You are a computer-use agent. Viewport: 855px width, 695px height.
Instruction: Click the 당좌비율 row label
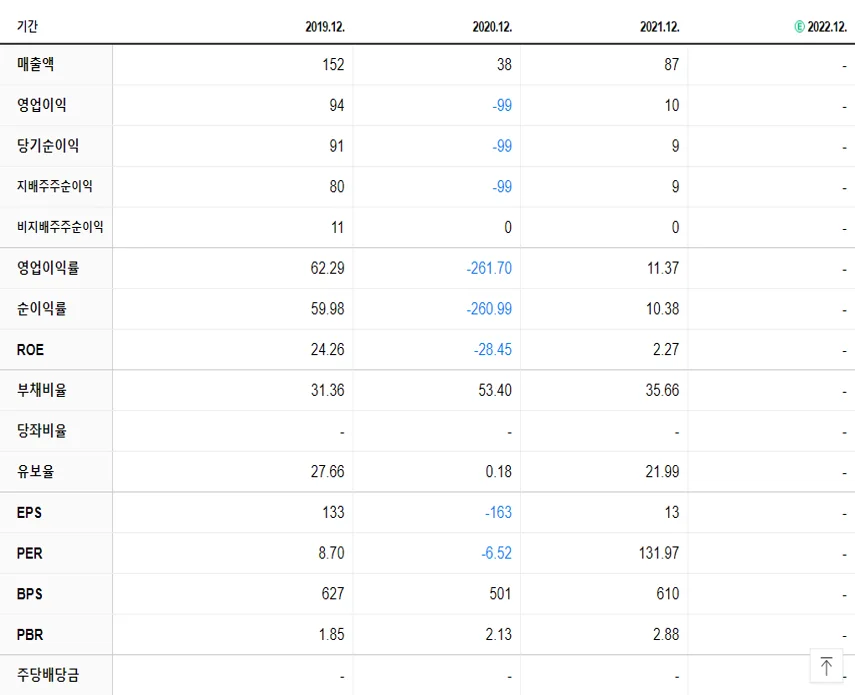[x=42, y=431]
